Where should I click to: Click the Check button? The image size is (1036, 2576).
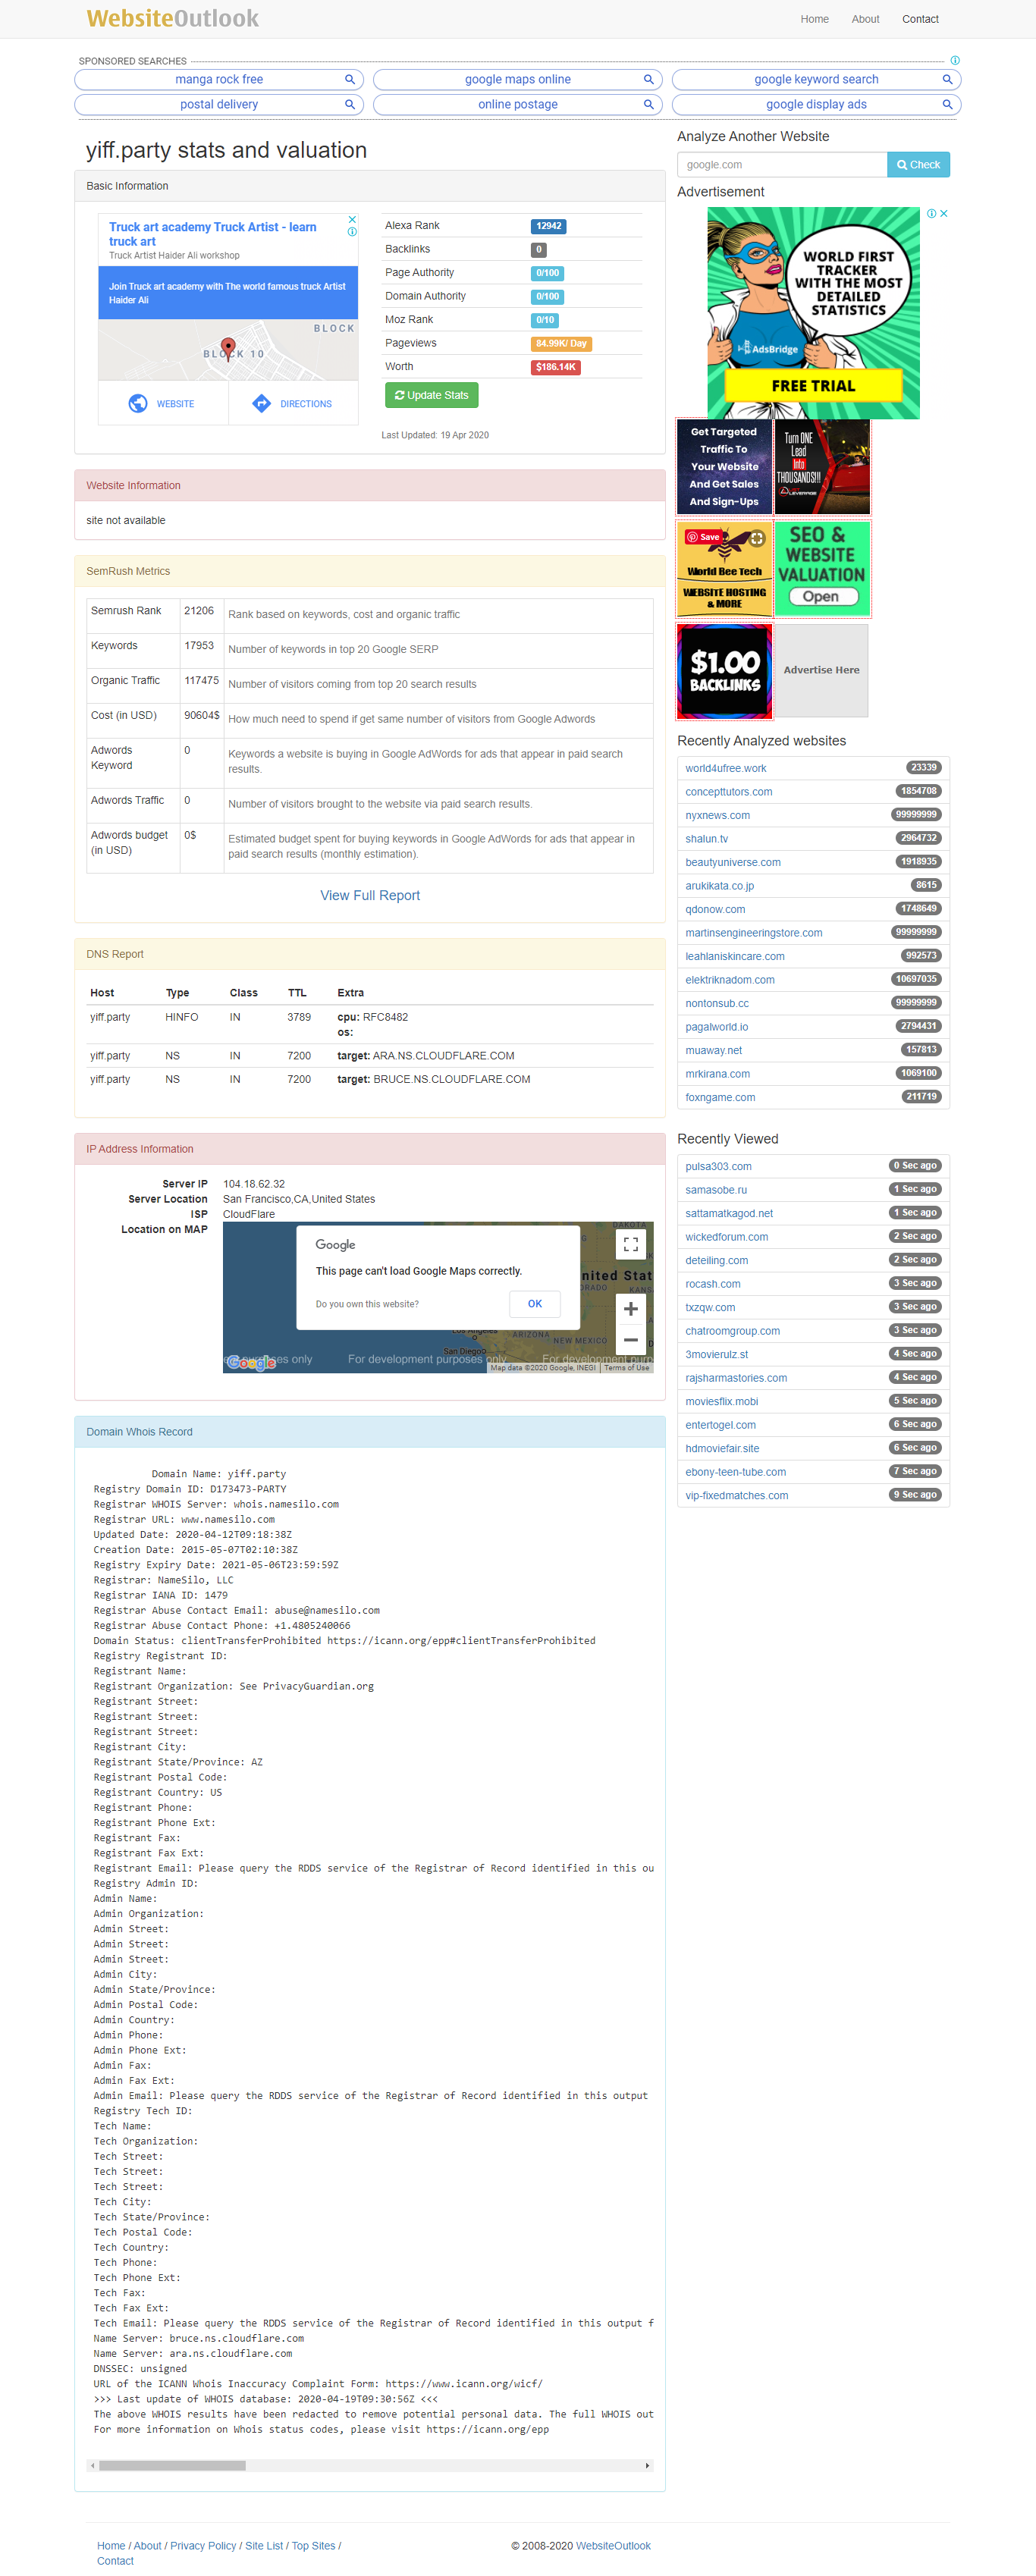pyautogui.click(x=918, y=164)
